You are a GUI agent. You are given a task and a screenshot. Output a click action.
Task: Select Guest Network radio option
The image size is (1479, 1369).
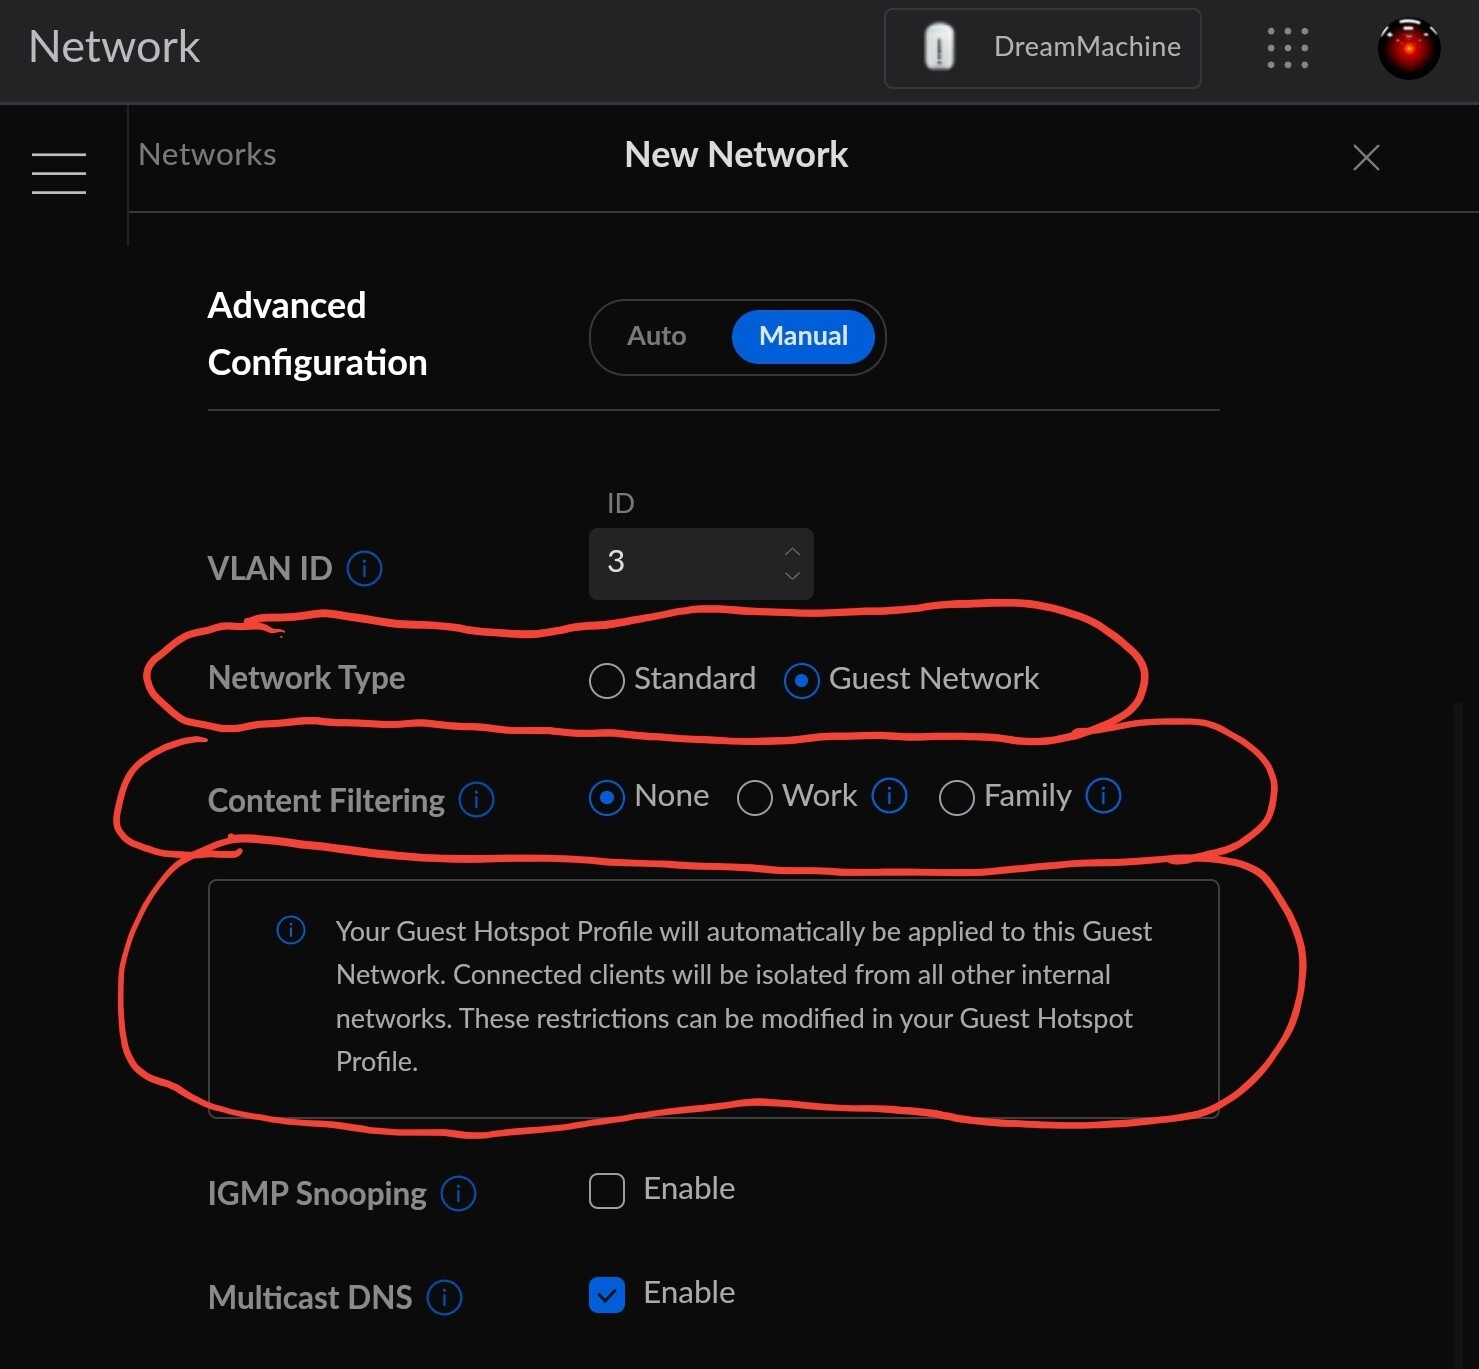801,680
